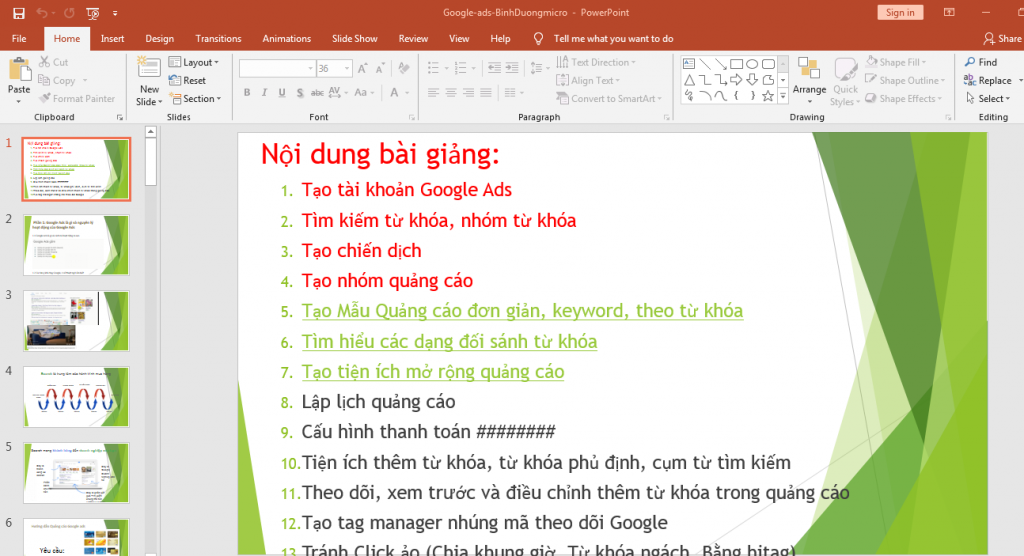Click slide panel scrollbar up arrow

(151, 131)
